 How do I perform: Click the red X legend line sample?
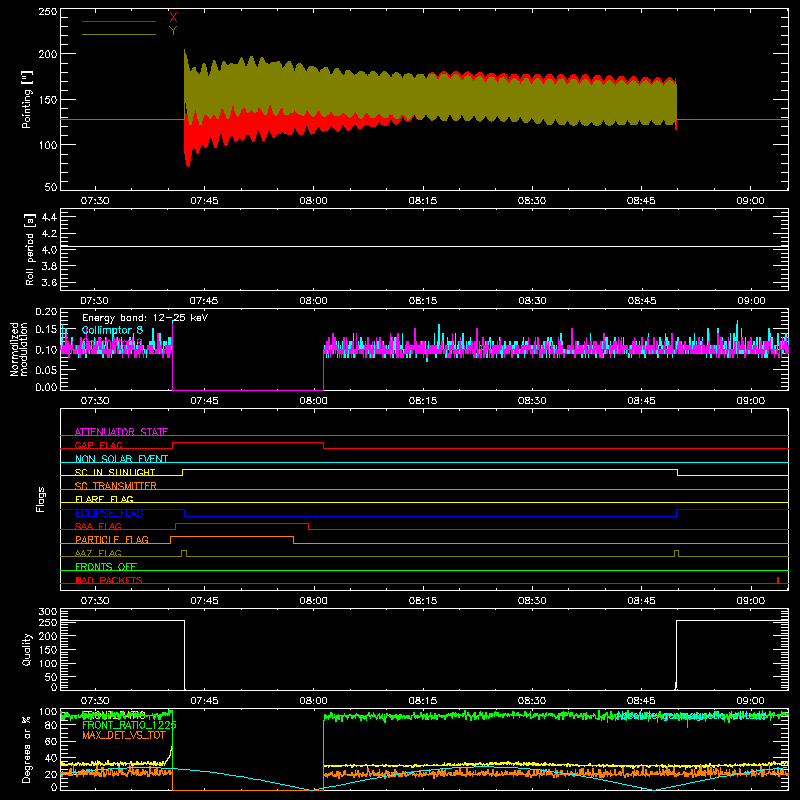pos(119,21)
